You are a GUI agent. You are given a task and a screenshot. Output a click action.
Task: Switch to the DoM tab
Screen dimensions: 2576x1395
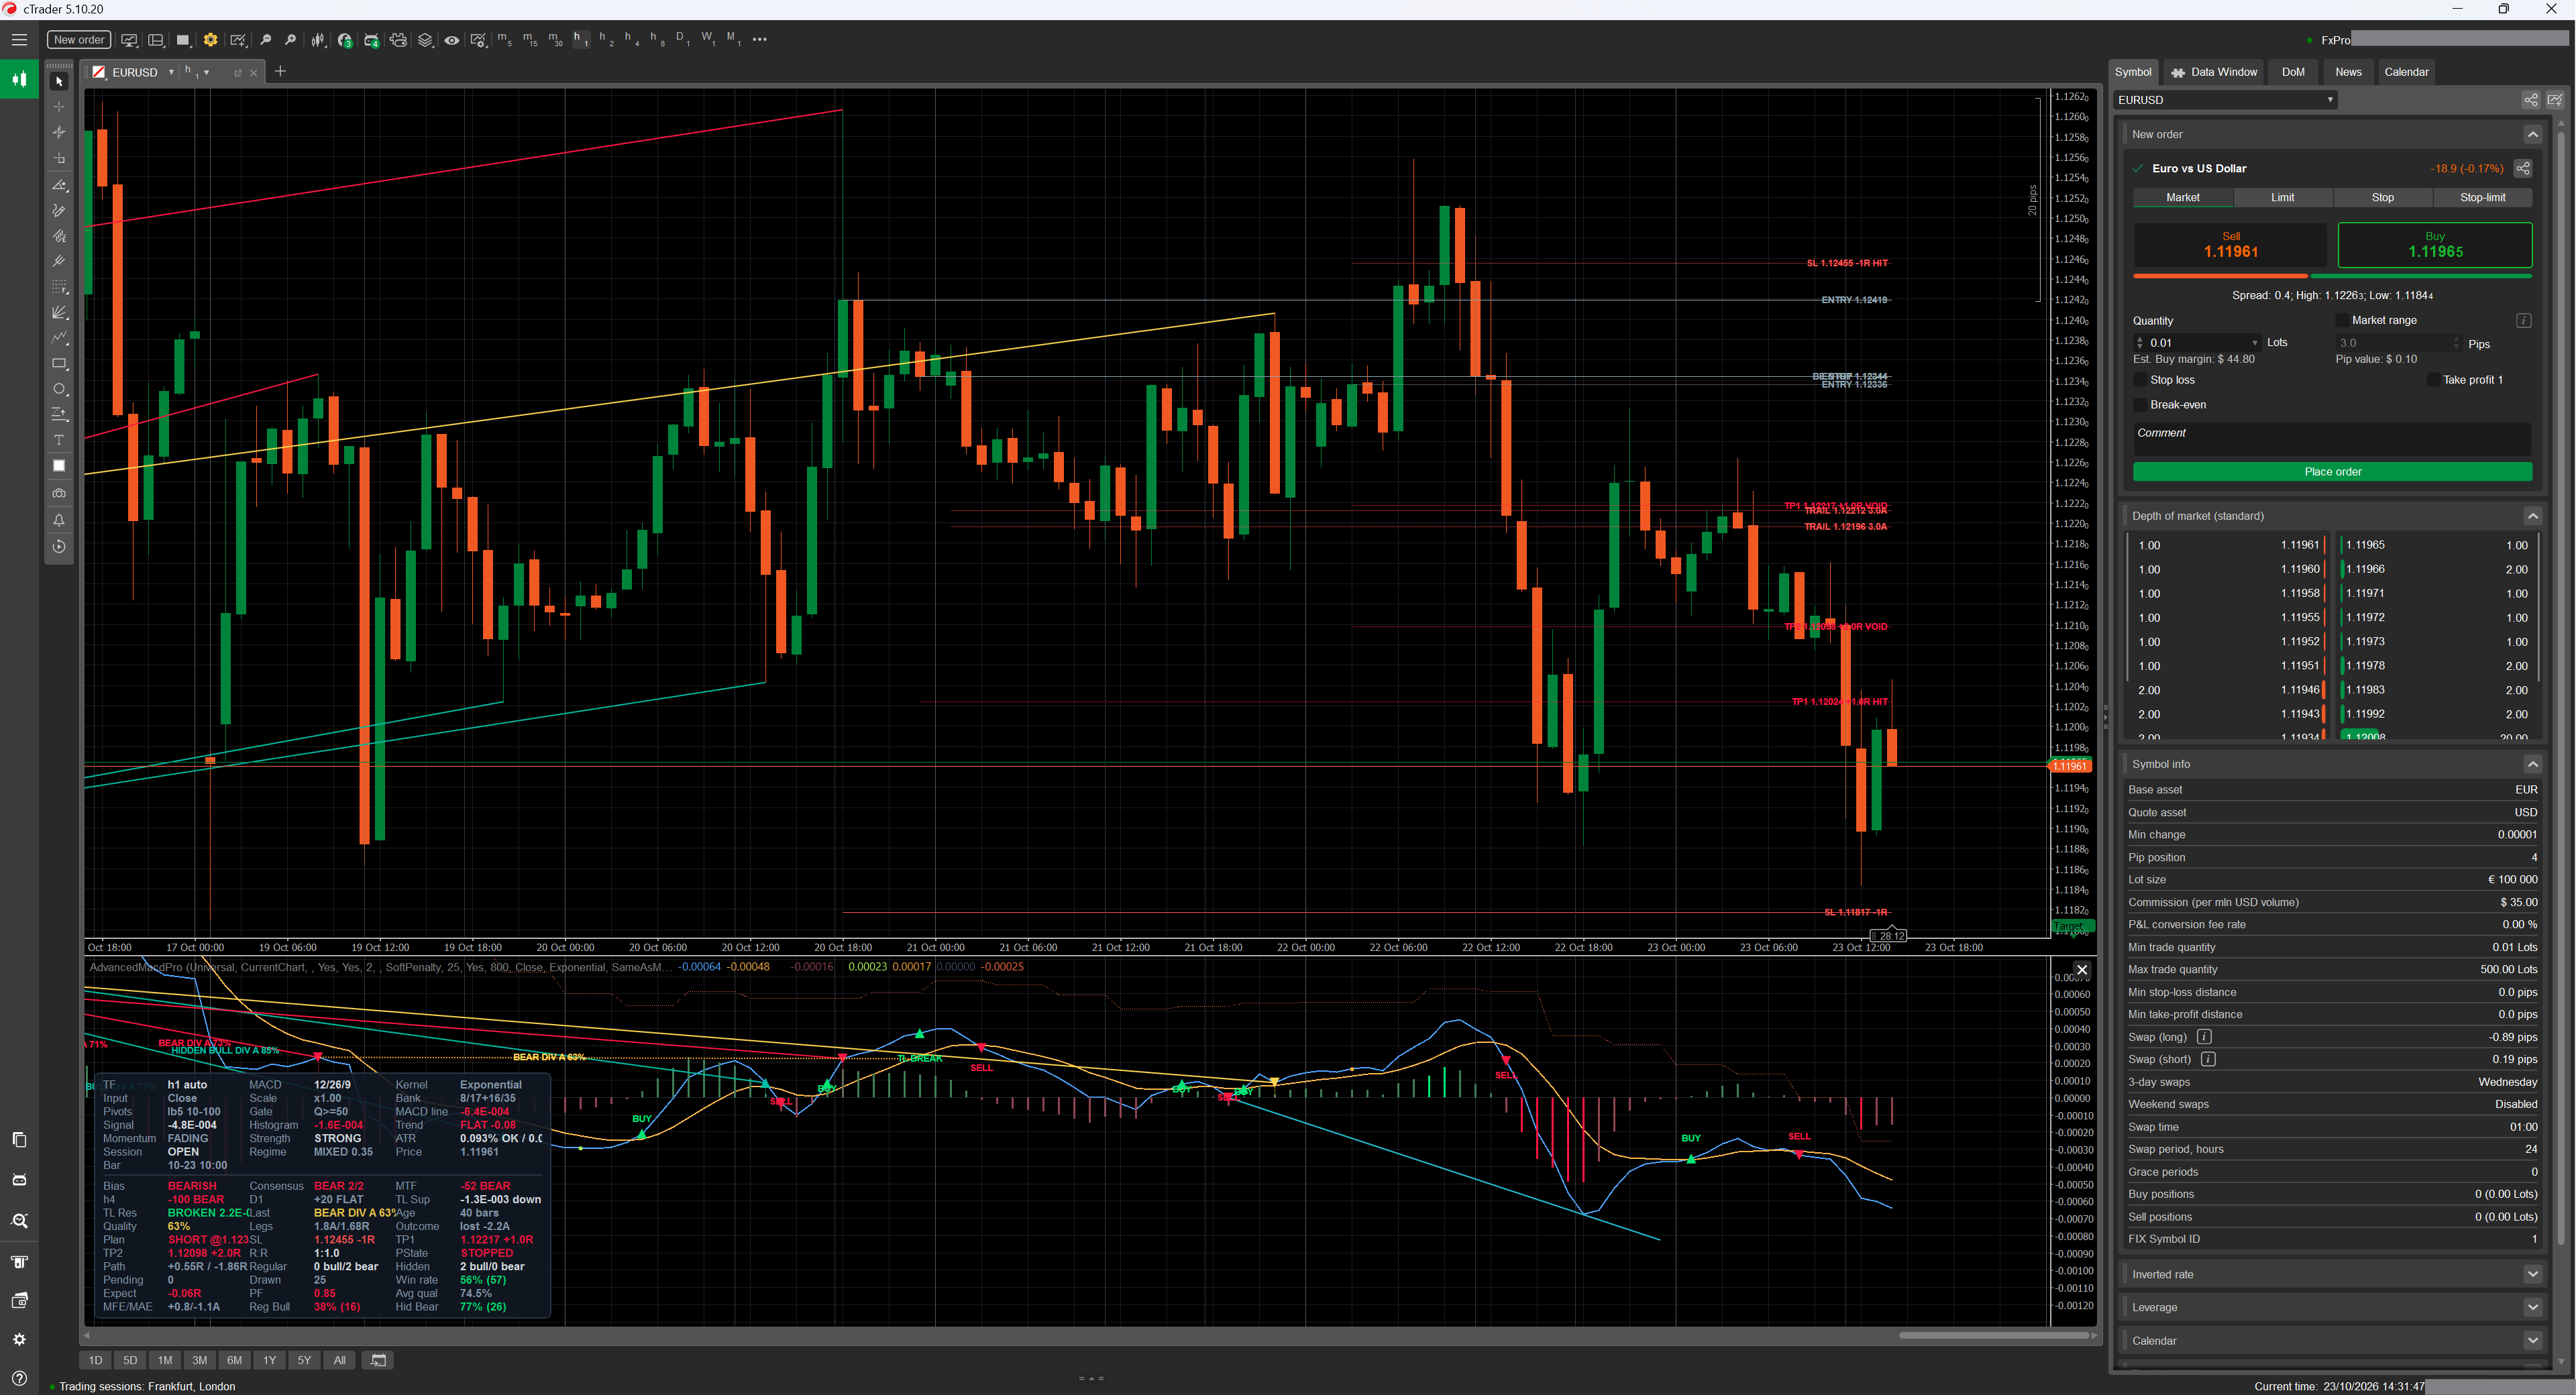pyautogui.click(x=2293, y=72)
